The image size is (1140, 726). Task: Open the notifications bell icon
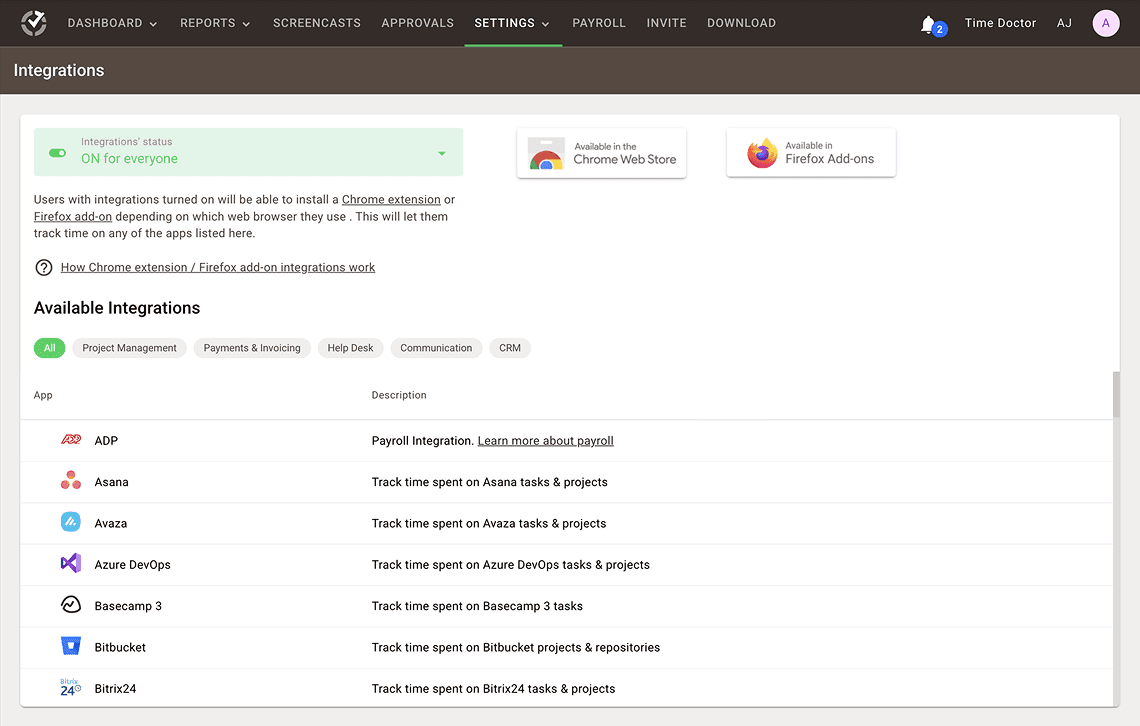tap(928, 25)
